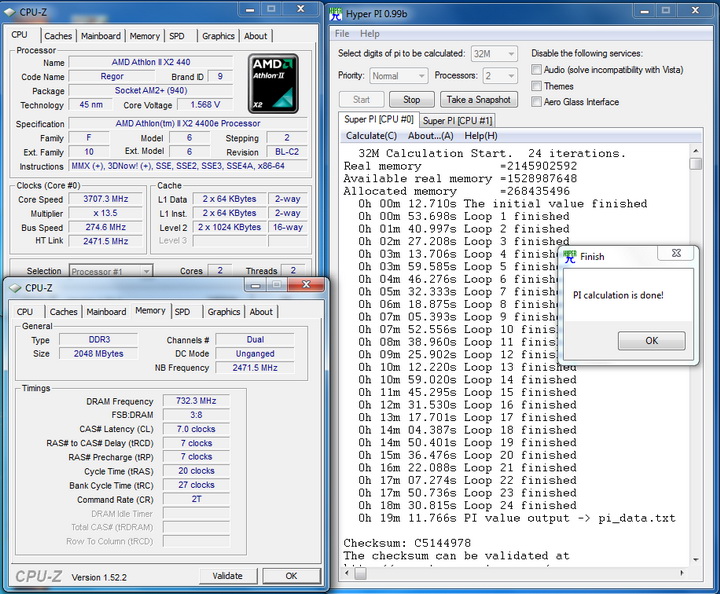This screenshot has height=594, width=720.
Task: Click the AMD Athlon II X2 processor logo
Action: pos(273,84)
